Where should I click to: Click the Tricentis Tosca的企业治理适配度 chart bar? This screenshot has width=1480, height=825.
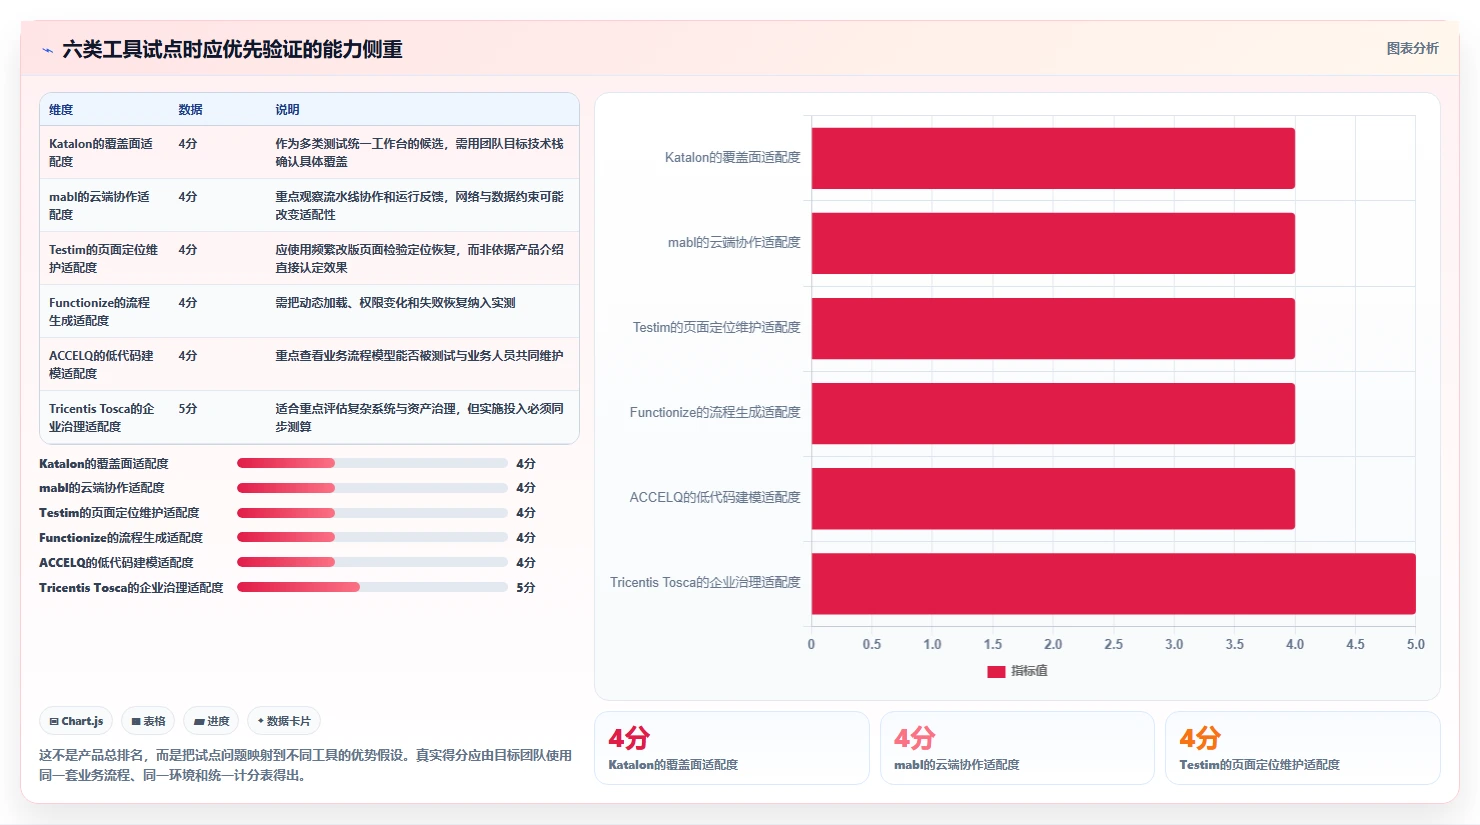(x=1114, y=583)
